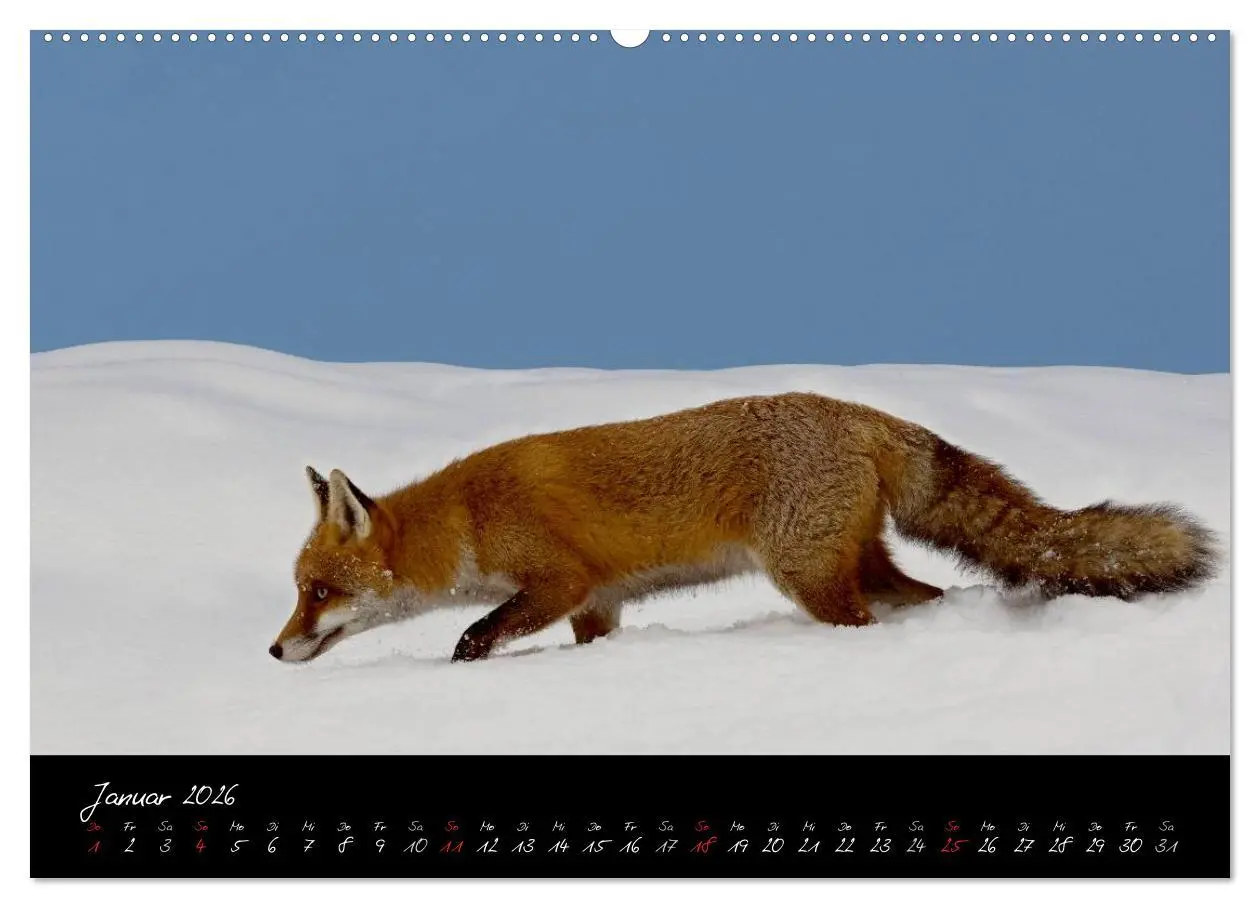Select date 29 in the calendar row
The width and height of the screenshot is (1260, 908).
click(1095, 846)
